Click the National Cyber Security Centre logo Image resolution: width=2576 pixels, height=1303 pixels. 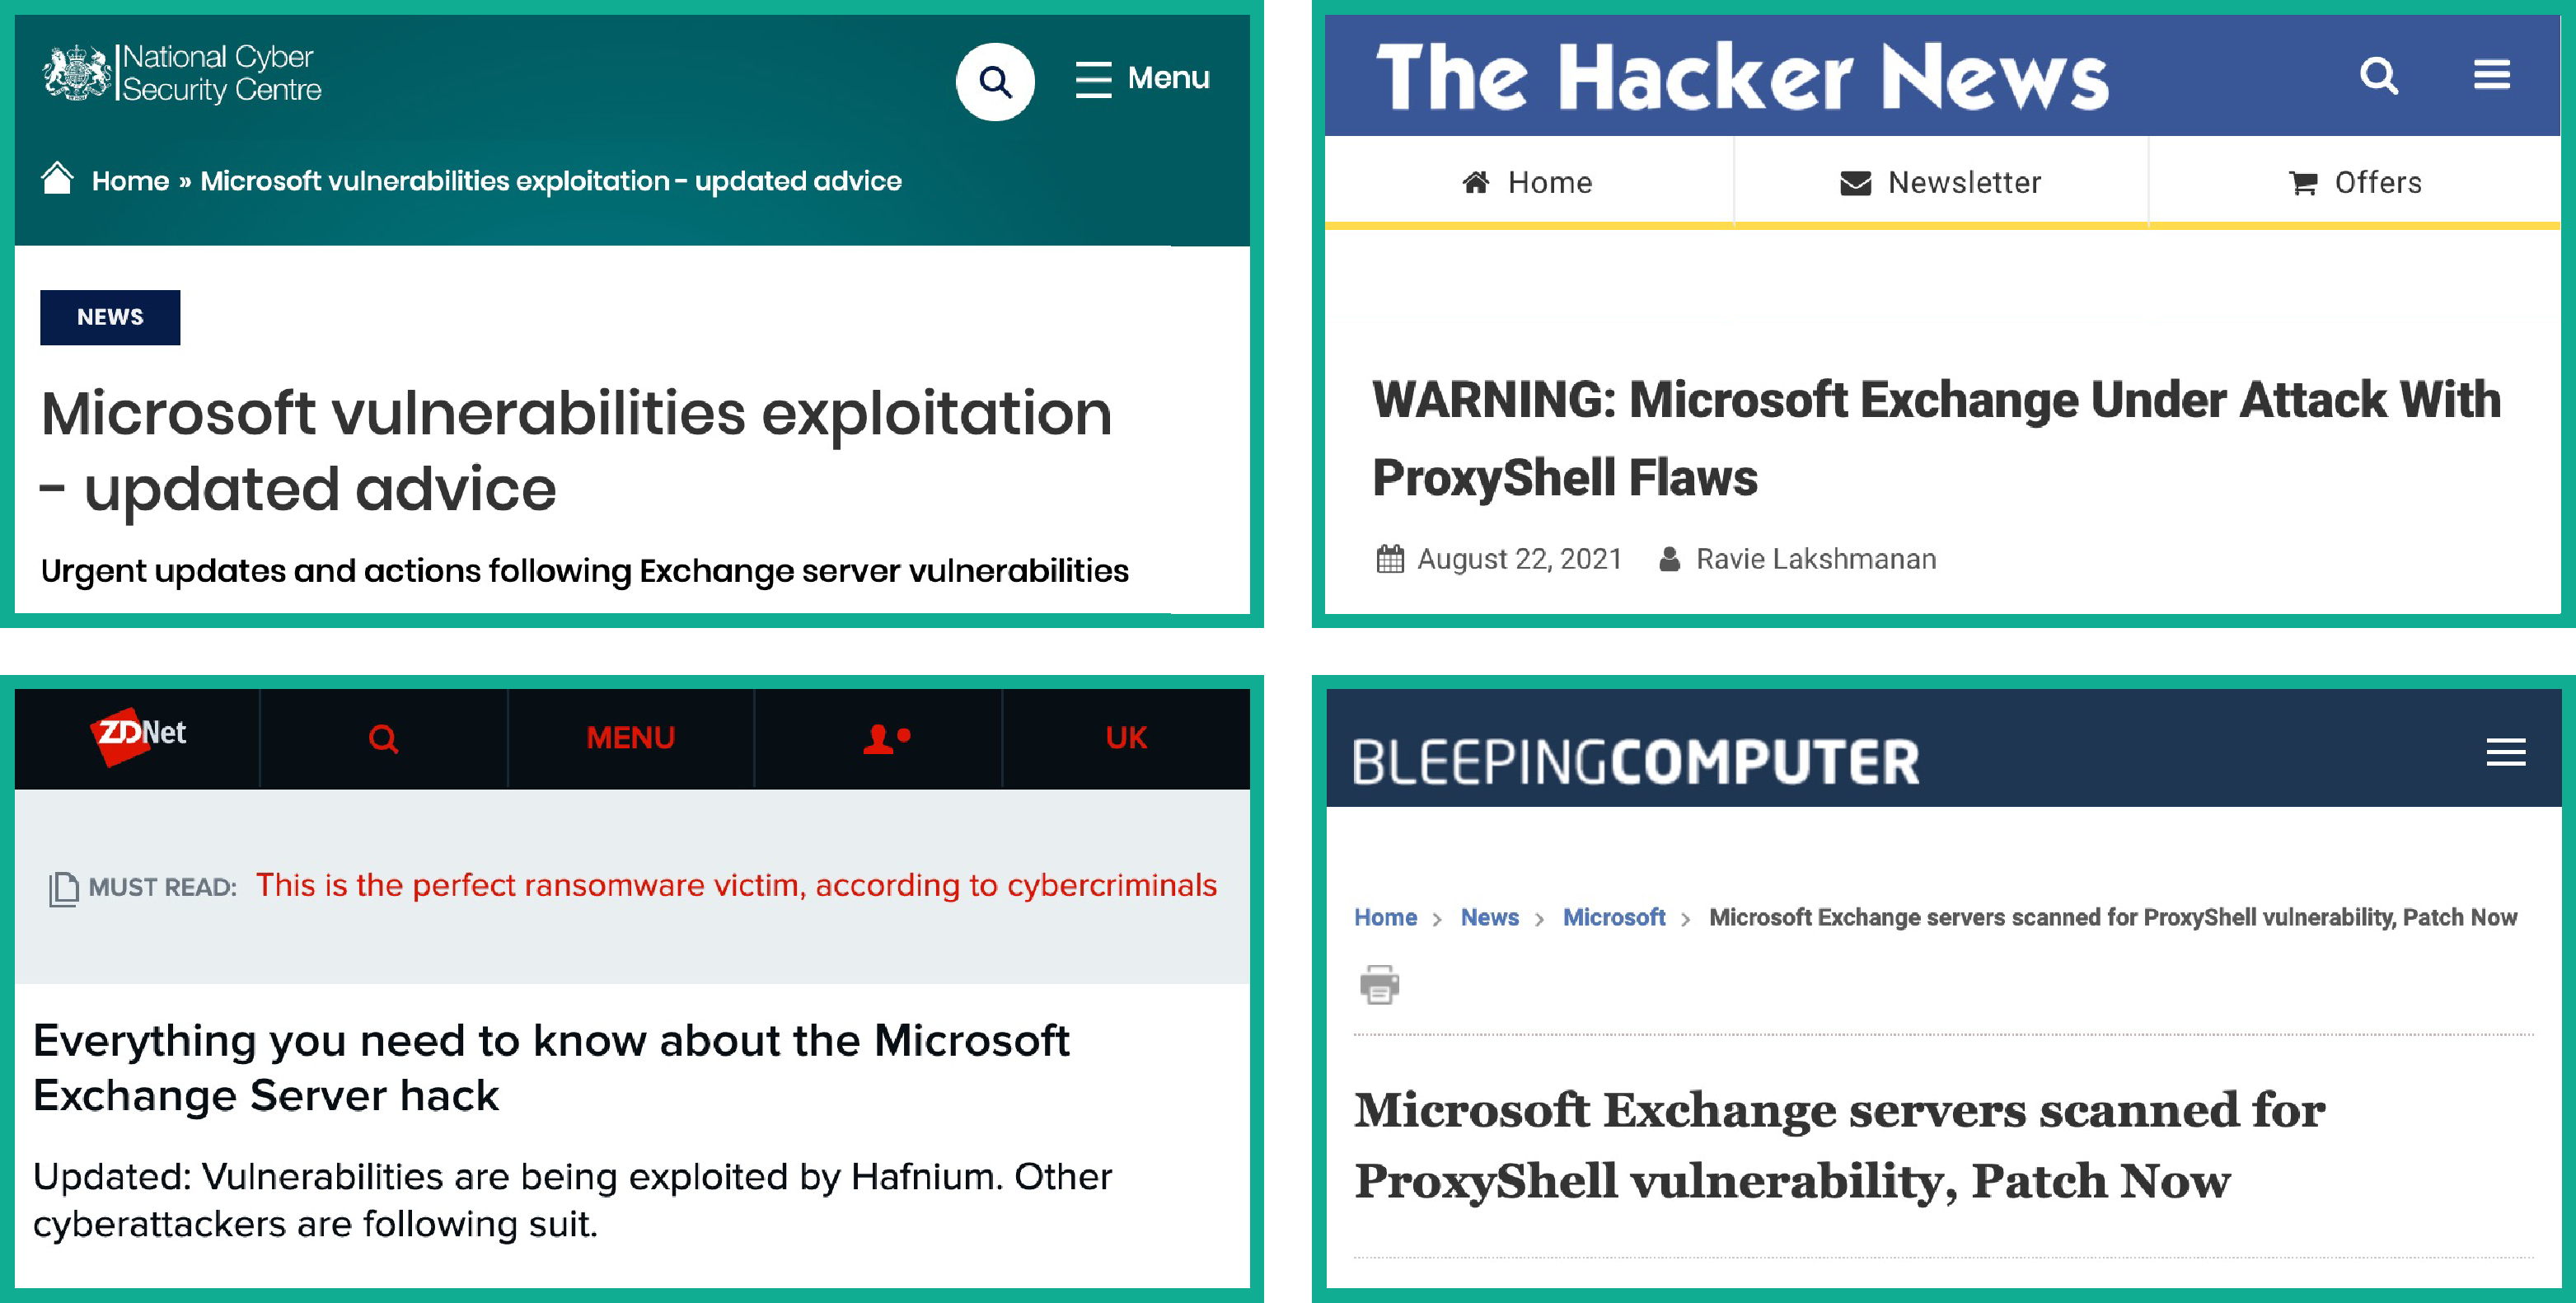(182, 73)
